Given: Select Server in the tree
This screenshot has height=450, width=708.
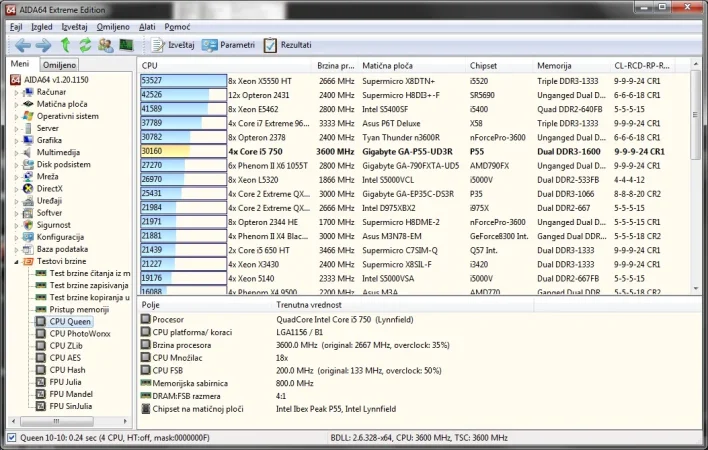Looking at the screenshot, I should click(47, 128).
